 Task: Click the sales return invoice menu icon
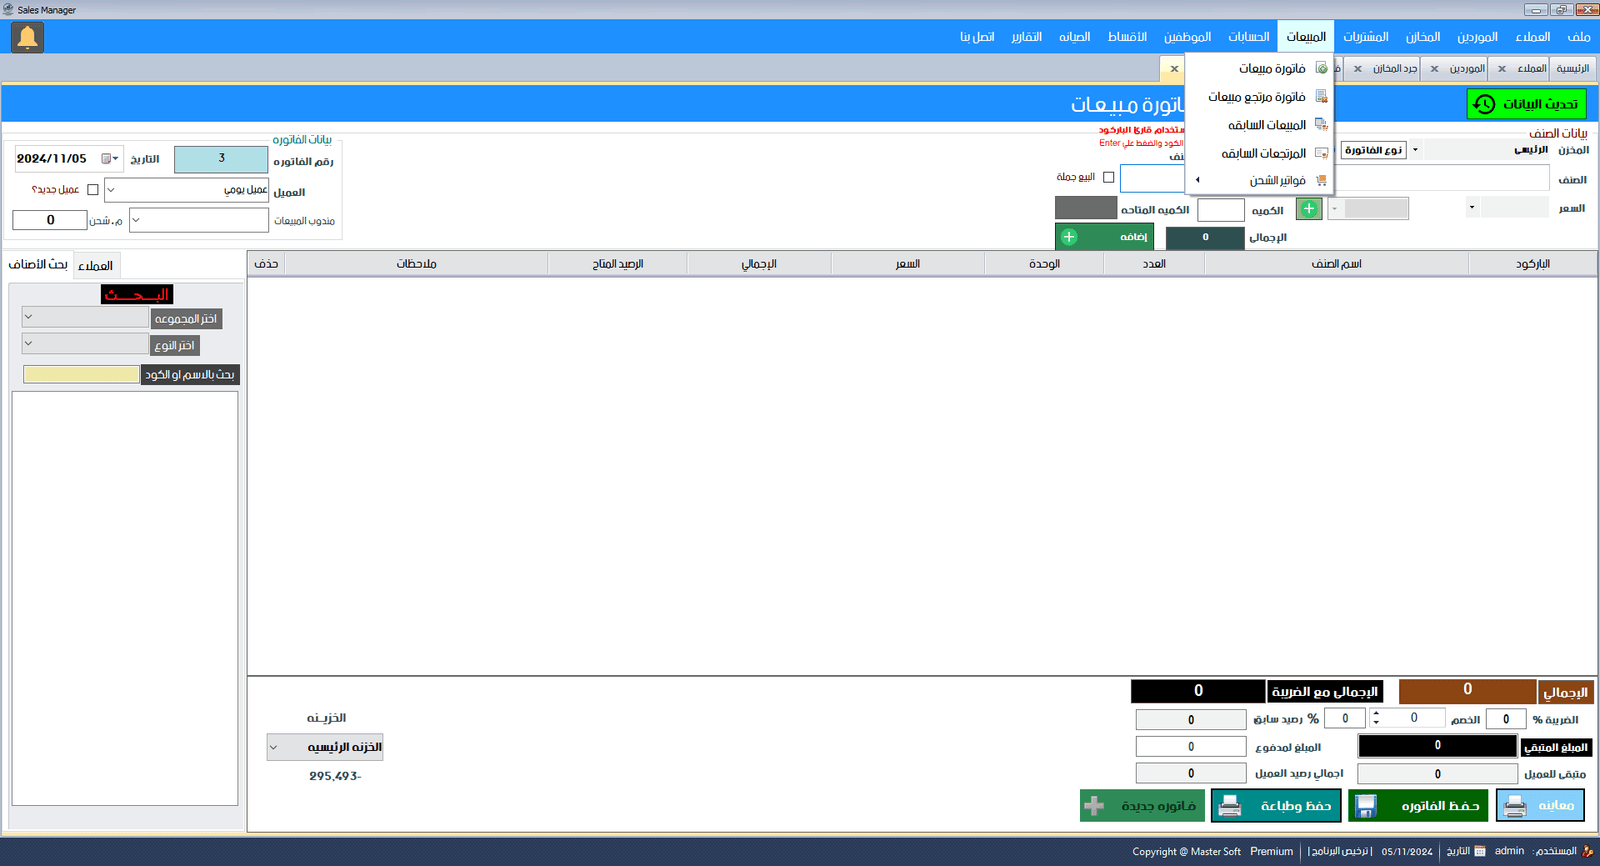1321,97
